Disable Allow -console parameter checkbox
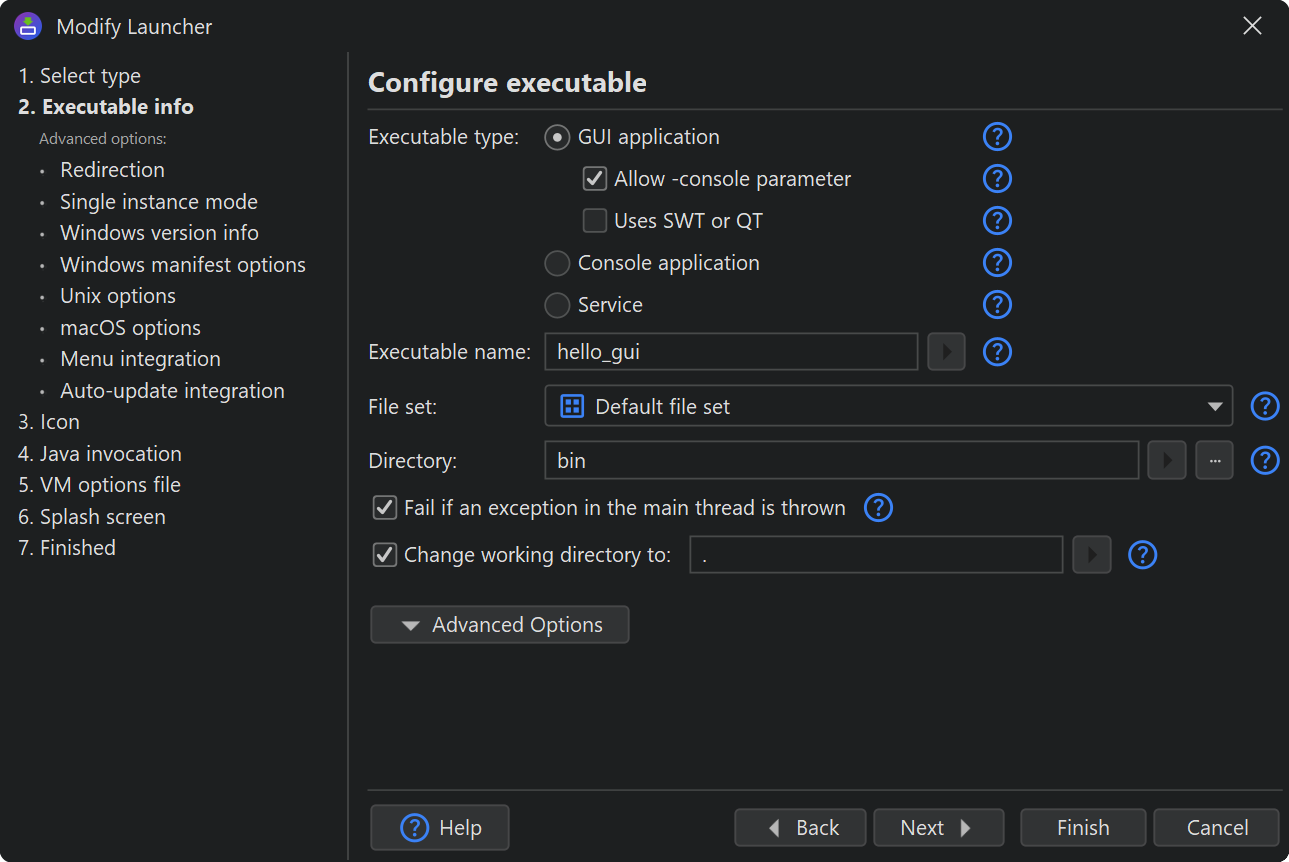Image resolution: width=1289 pixels, height=862 pixels. coord(595,179)
